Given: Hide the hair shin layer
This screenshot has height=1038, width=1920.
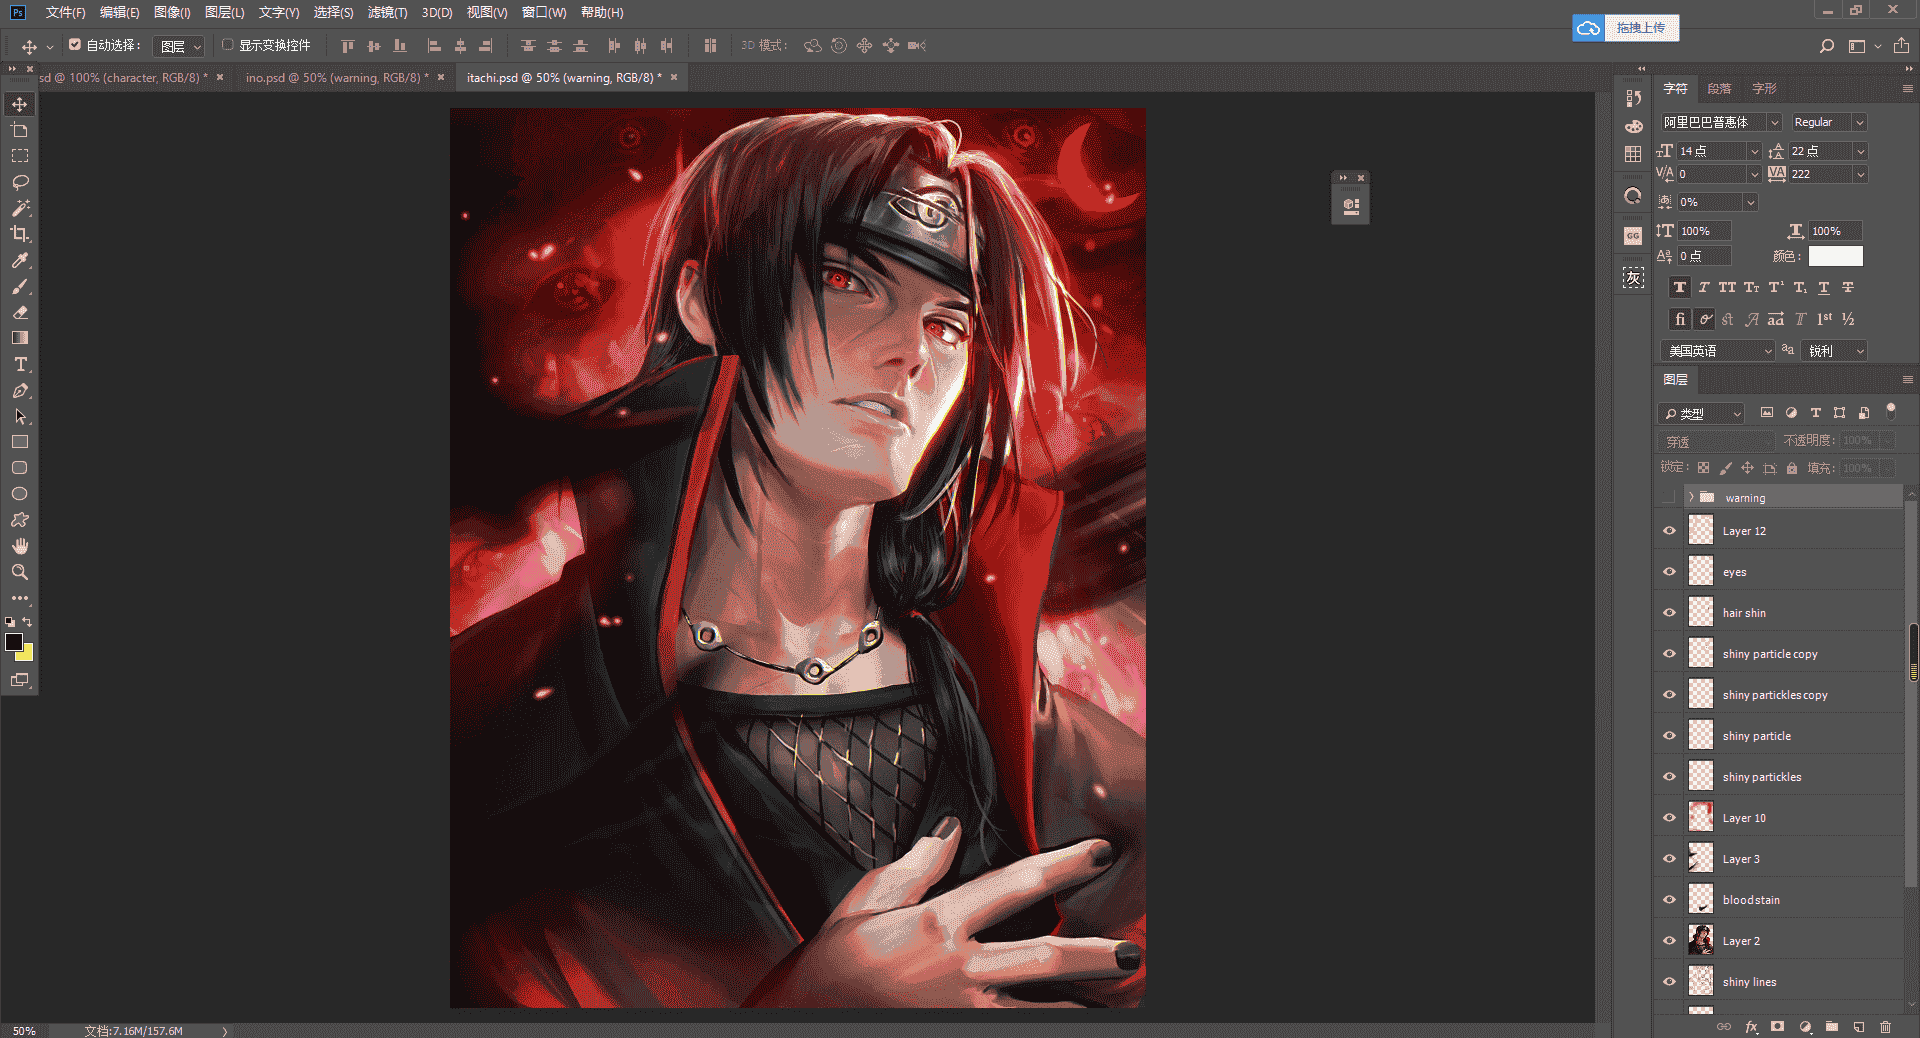Looking at the screenshot, I should coord(1669,612).
